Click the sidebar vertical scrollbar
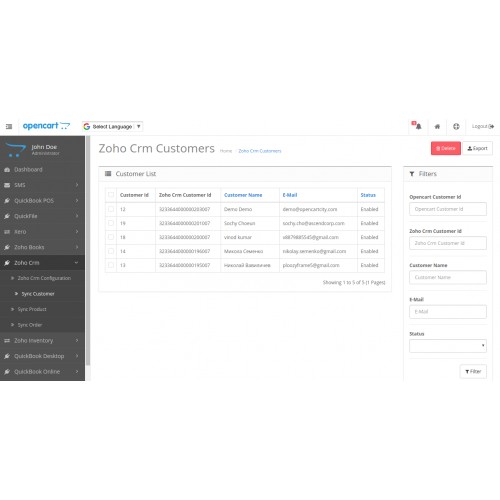 pos(88,250)
